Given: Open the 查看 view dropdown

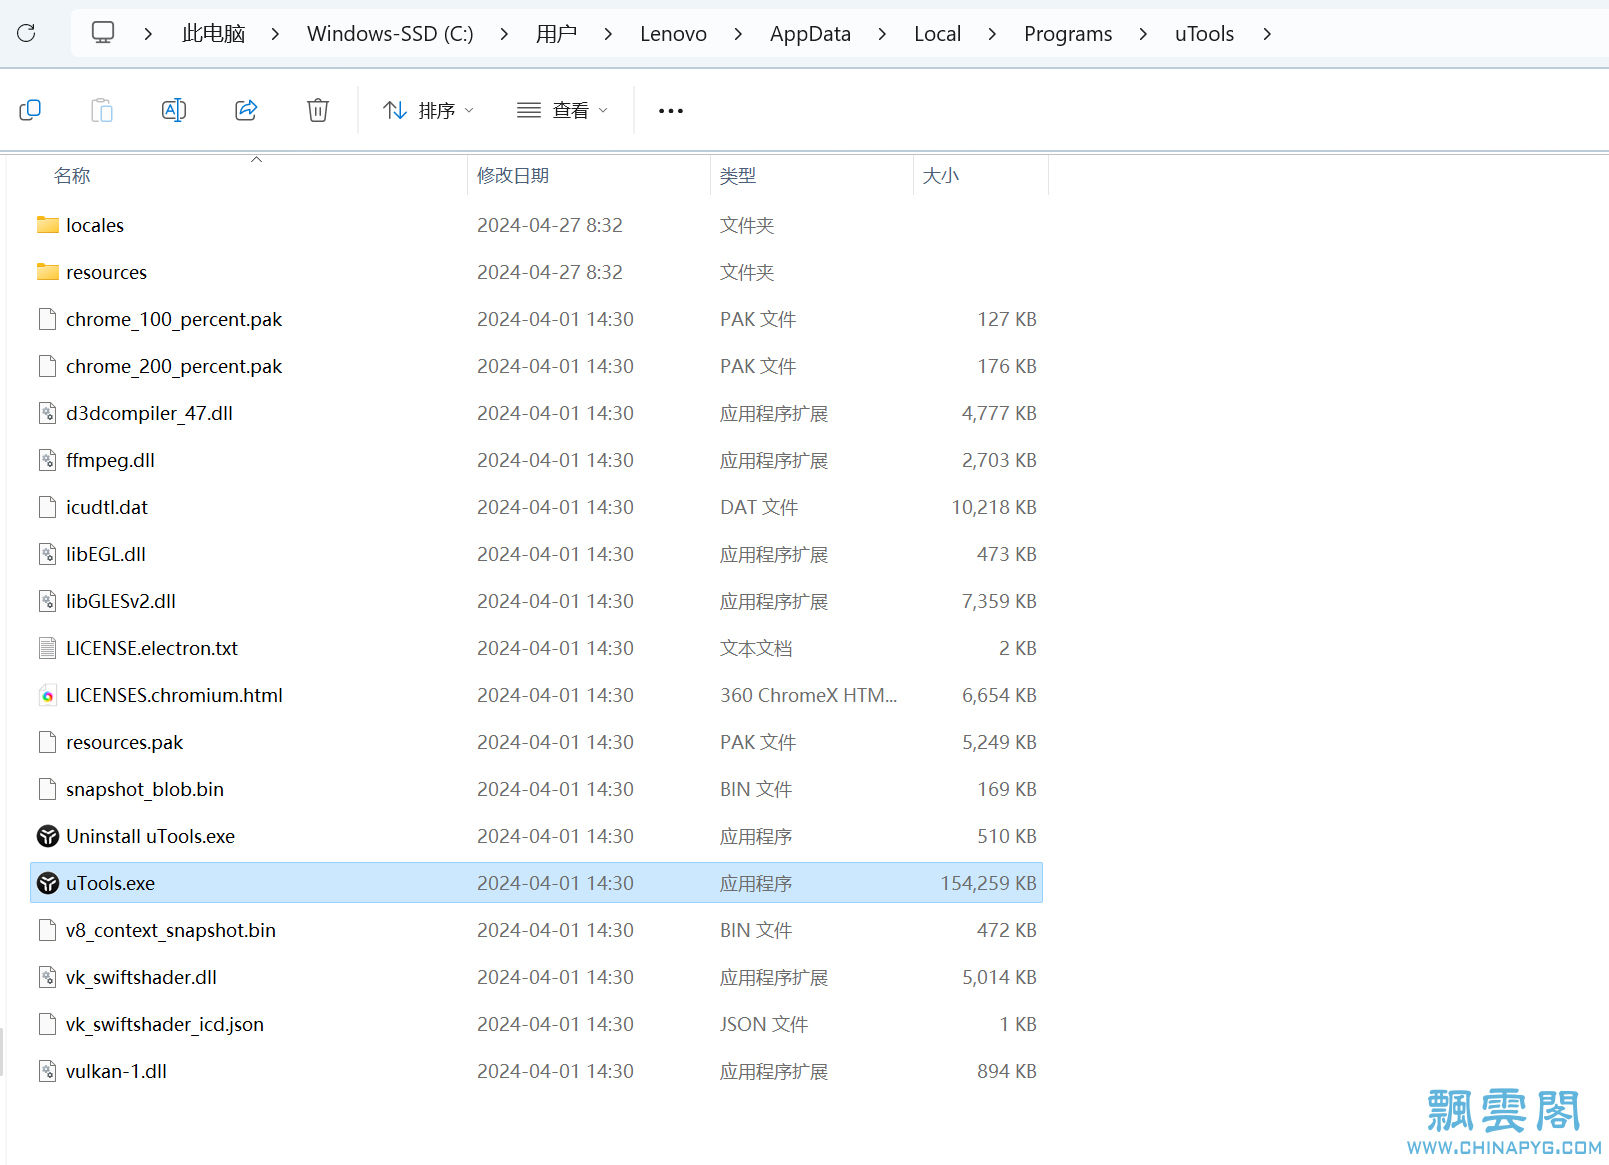Looking at the screenshot, I should click(x=562, y=110).
